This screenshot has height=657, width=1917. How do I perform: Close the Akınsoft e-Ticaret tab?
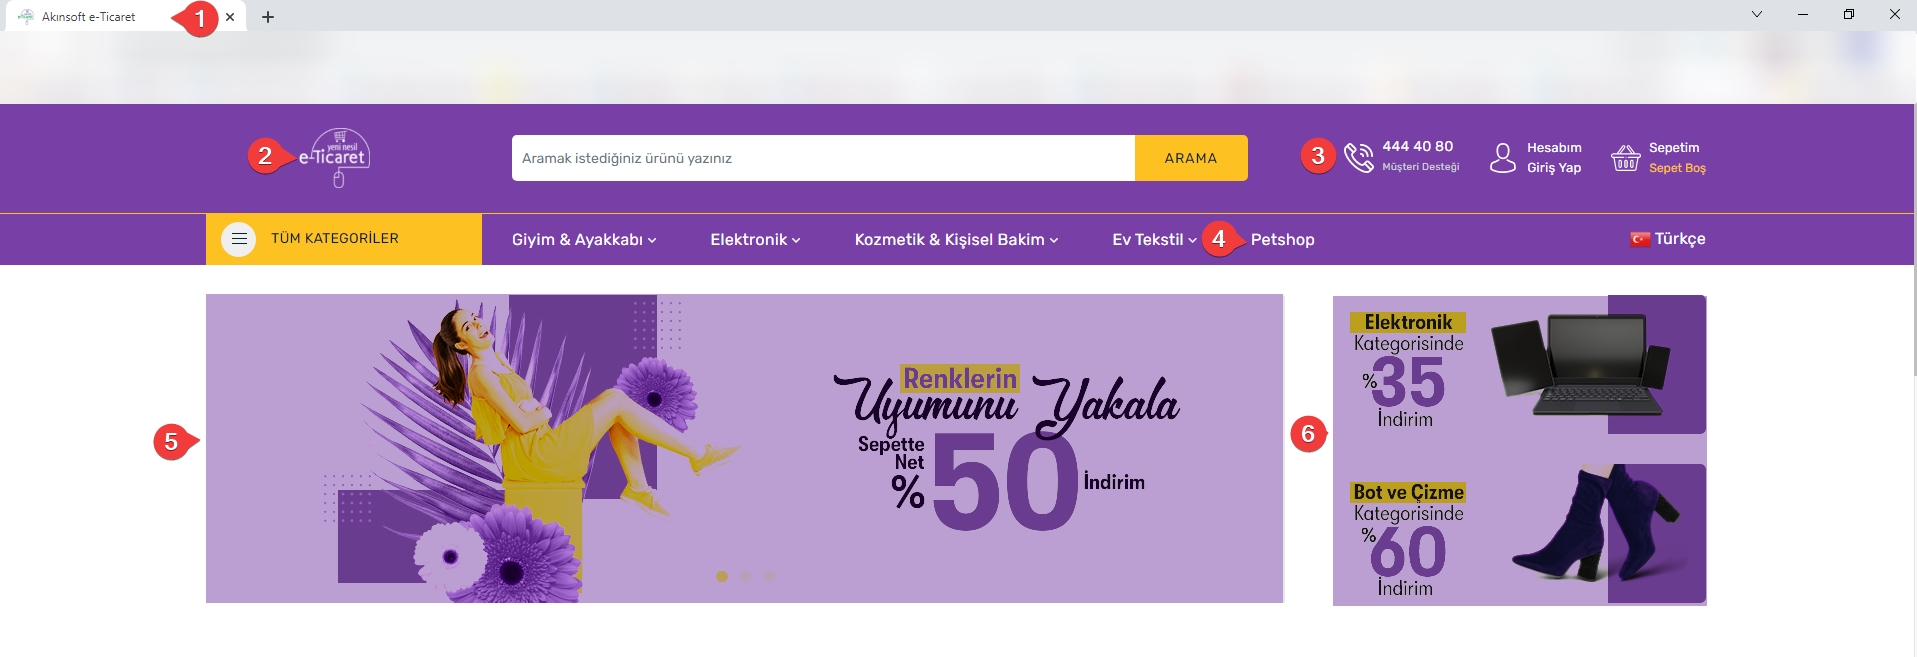(x=230, y=17)
